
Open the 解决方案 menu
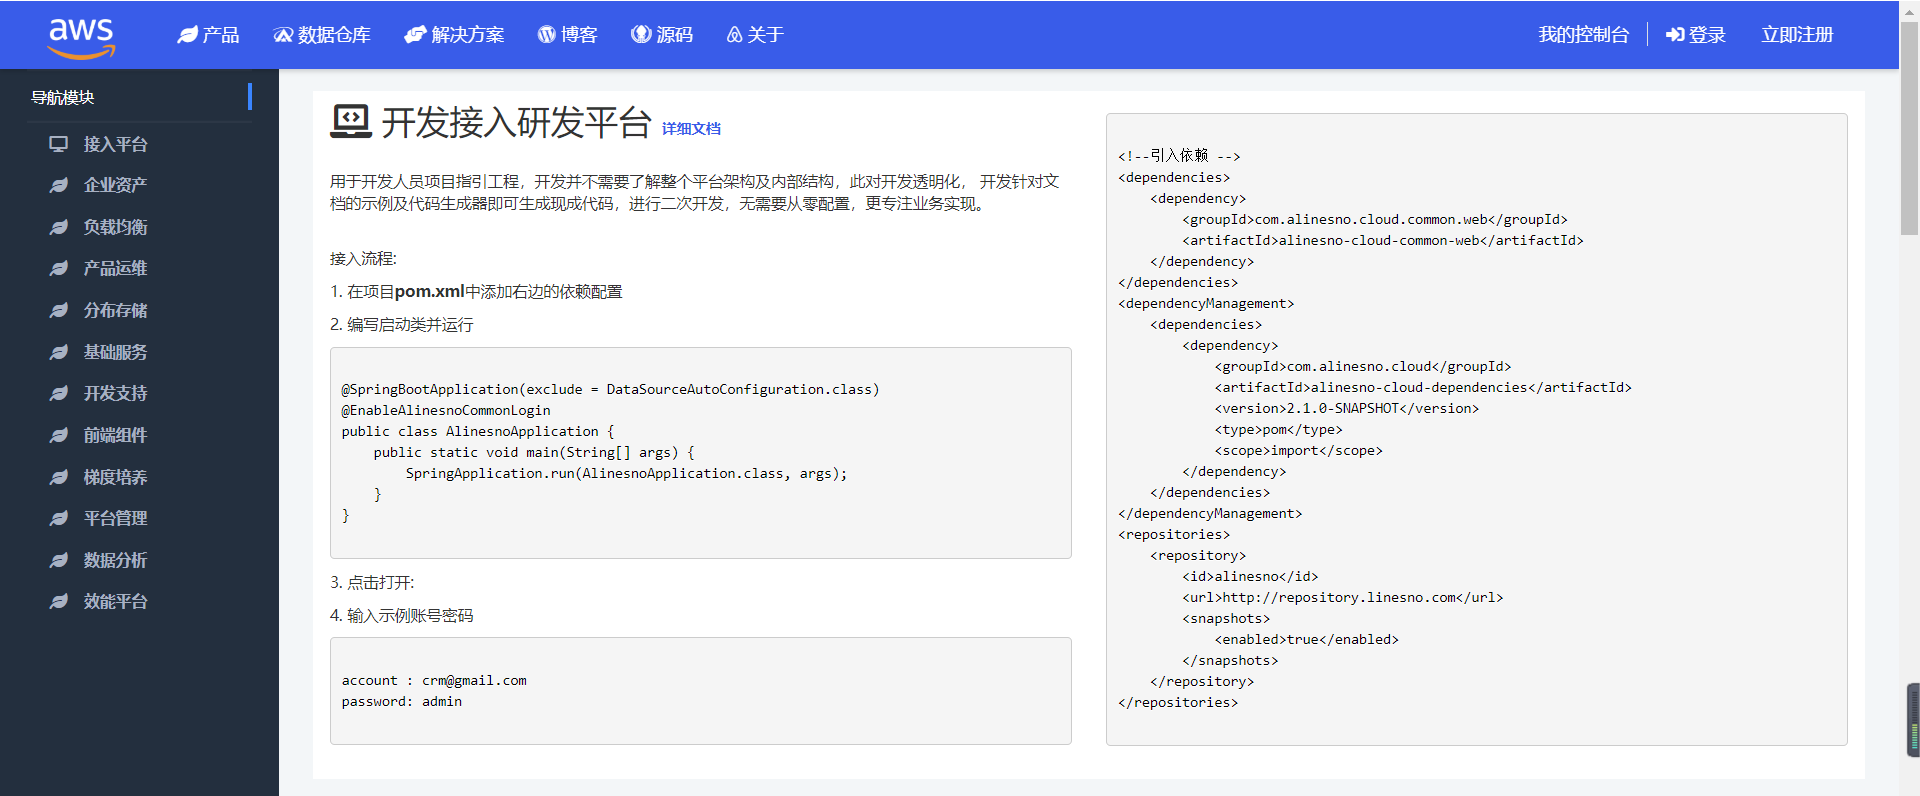[x=454, y=35]
